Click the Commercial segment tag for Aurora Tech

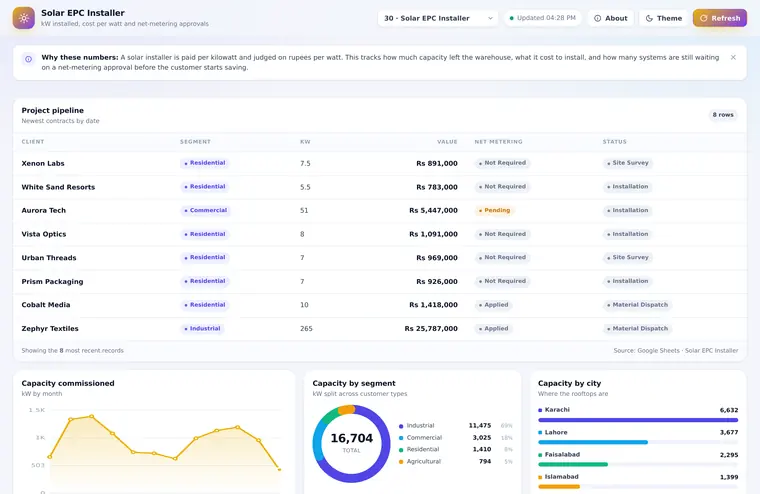(x=205, y=210)
